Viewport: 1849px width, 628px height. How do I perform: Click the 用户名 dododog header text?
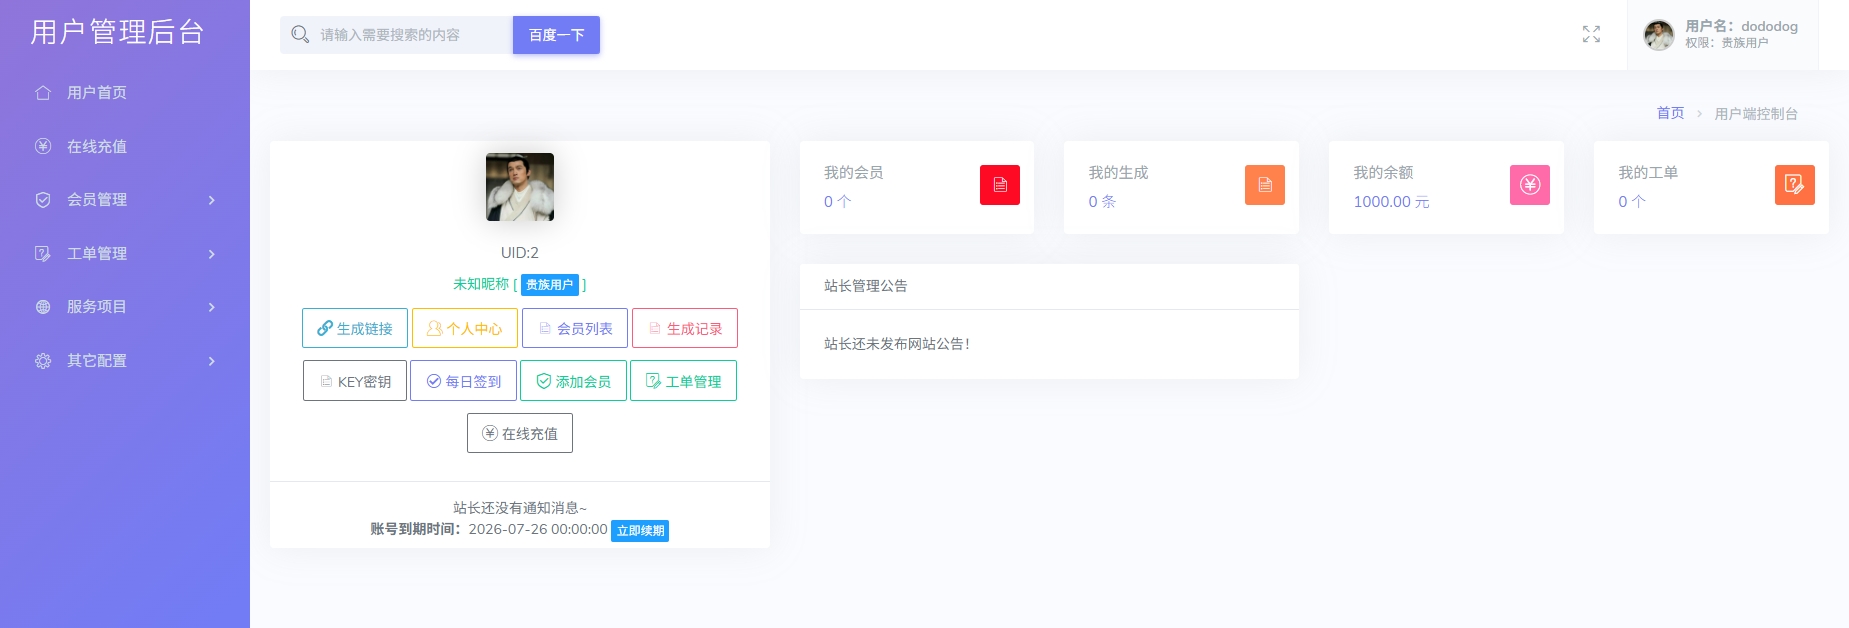[x=1741, y=26]
